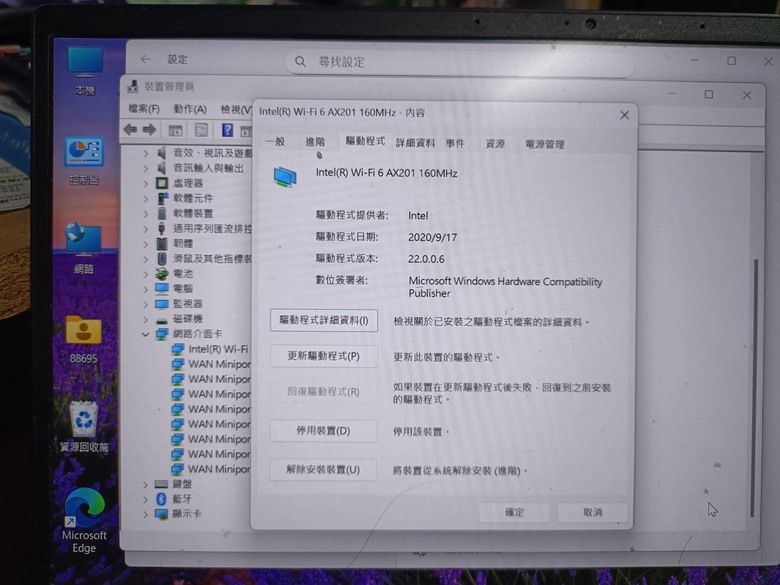Open the 本機 (This PC) desktop icon

coord(85,70)
